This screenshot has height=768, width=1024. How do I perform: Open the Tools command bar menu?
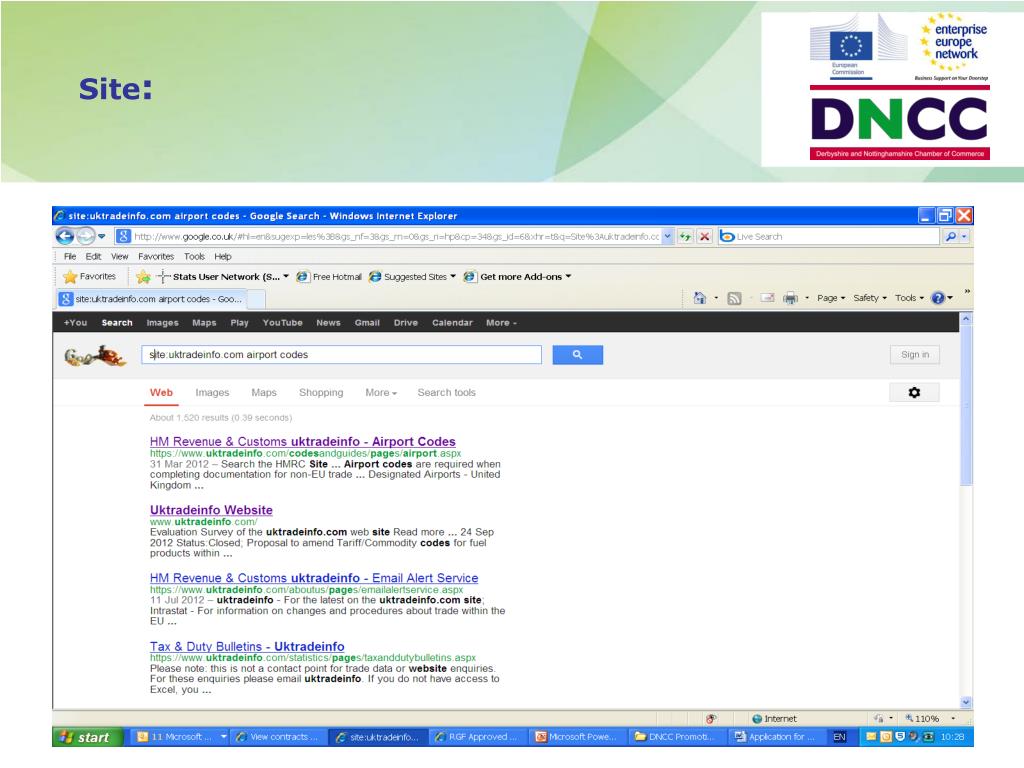click(x=909, y=298)
